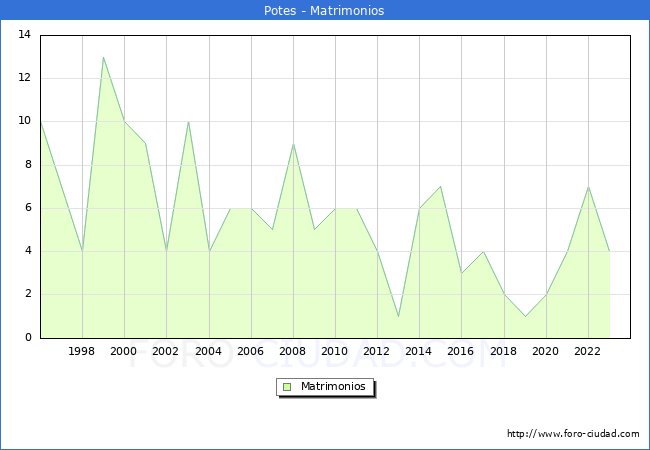Click the y-axis value 10
The image size is (650, 450).
tap(25, 121)
